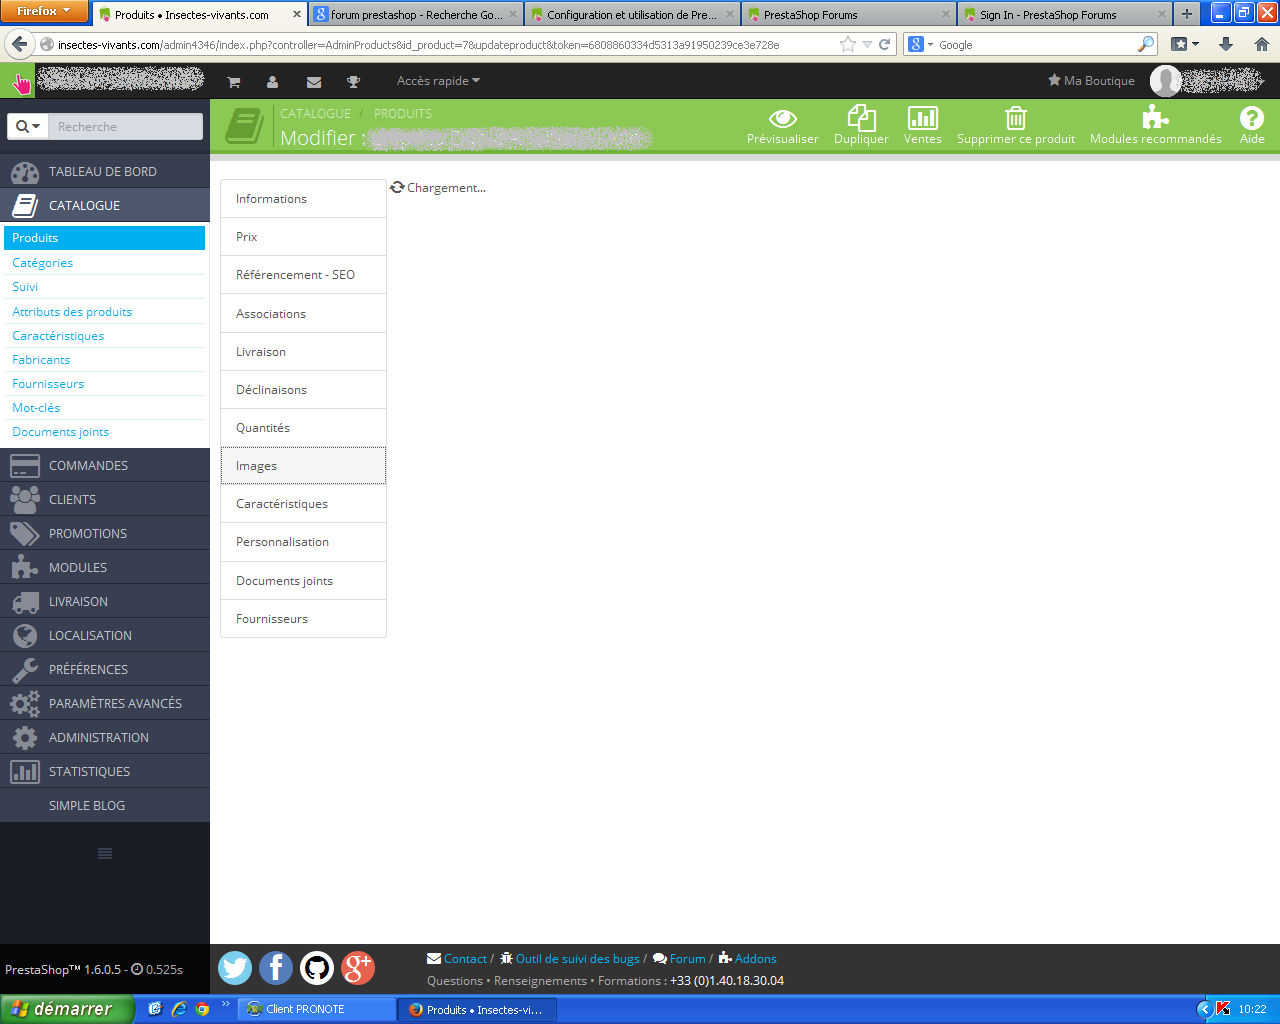Open the trophy icon in header
The width and height of the screenshot is (1280, 1024).
click(353, 82)
